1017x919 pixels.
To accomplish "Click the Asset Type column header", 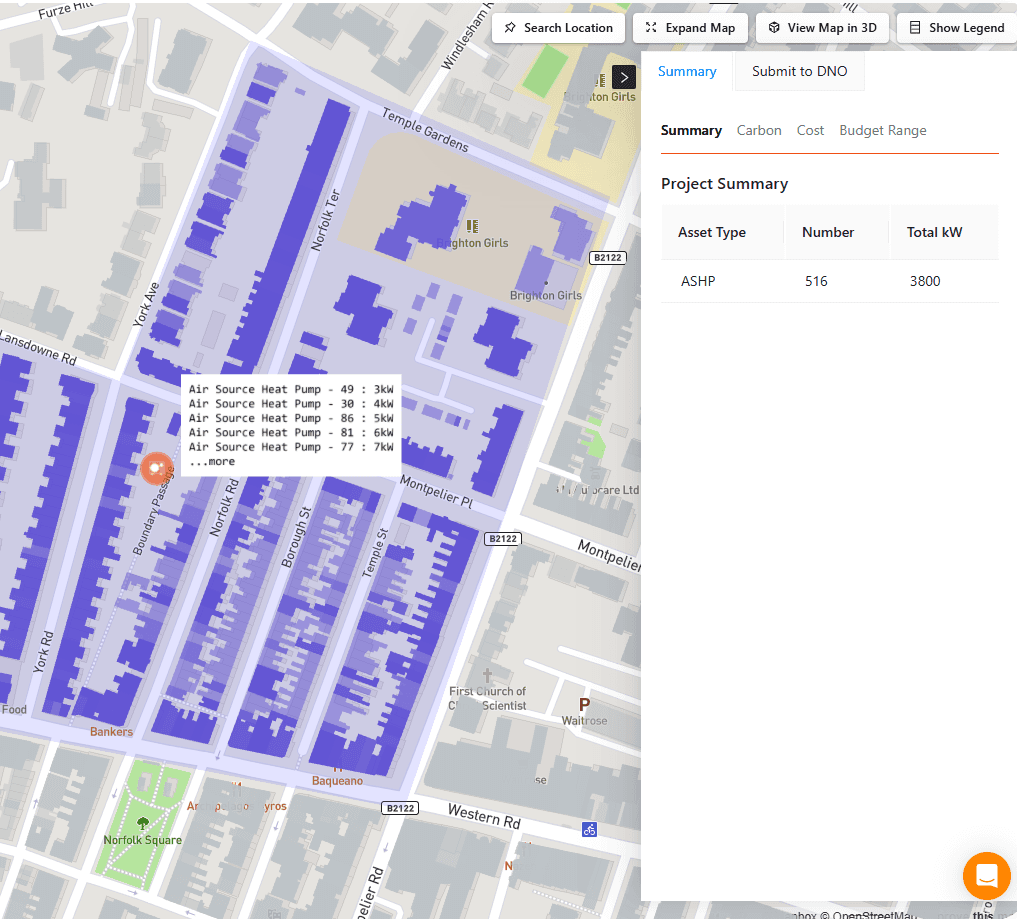I will point(712,233).
